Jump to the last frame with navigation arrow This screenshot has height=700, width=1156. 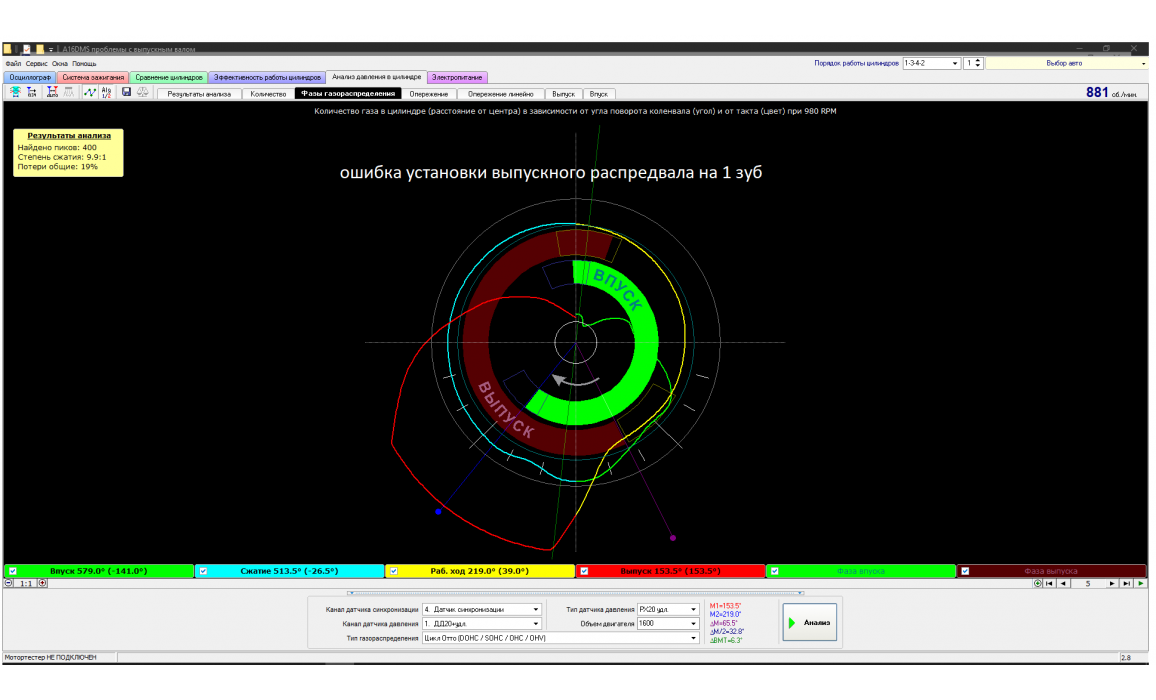pos(1126,583)
